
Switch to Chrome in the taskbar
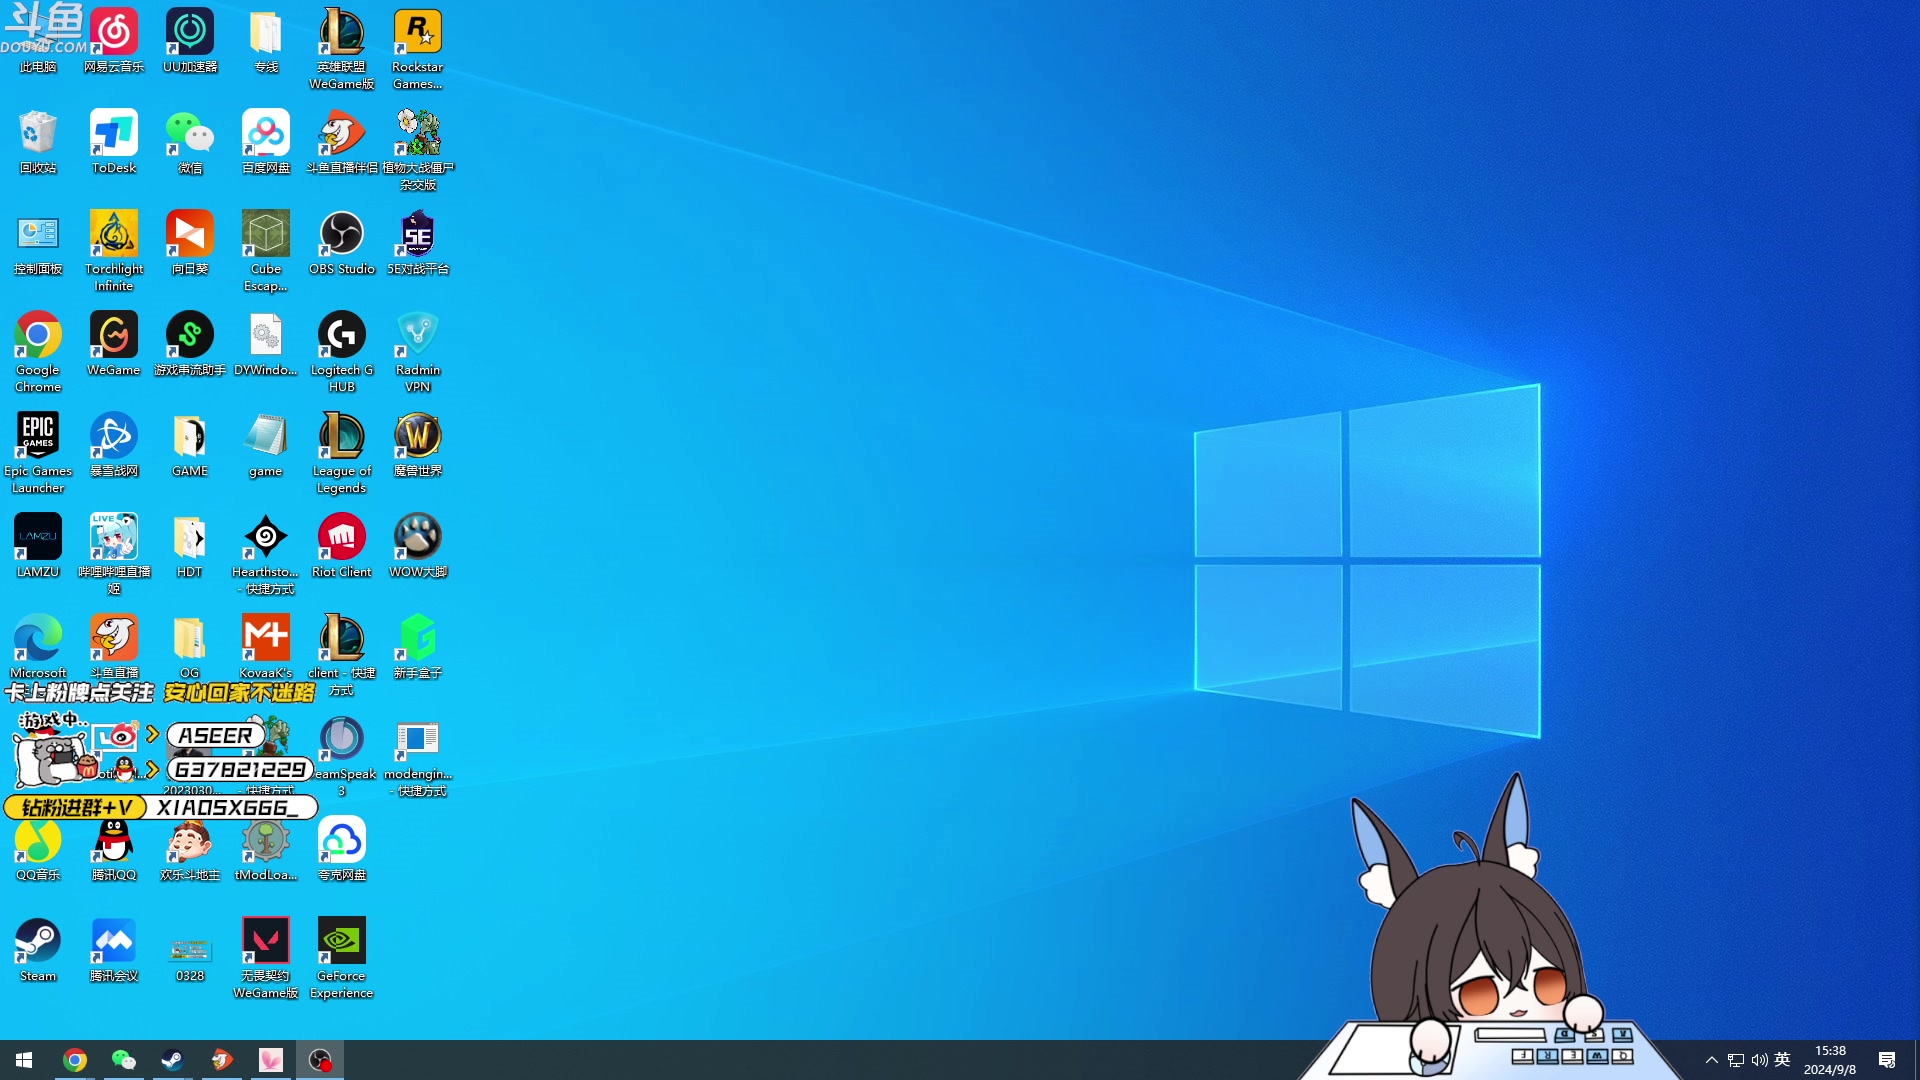coord(75,1060)
